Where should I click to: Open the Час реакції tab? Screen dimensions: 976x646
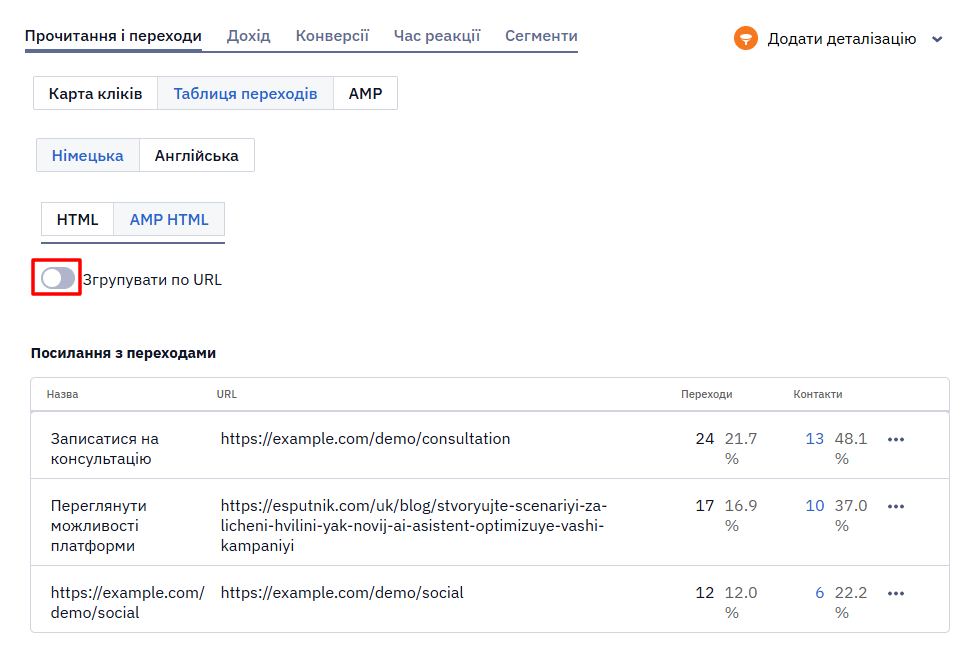(436, 36)
